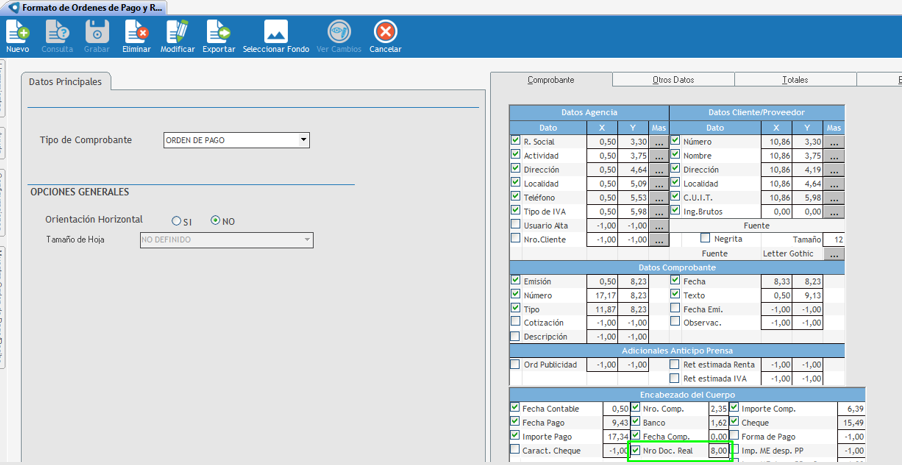Open Mas options for R. Social
The width and height of the screenshot is (902, 465).
(658, 143)
